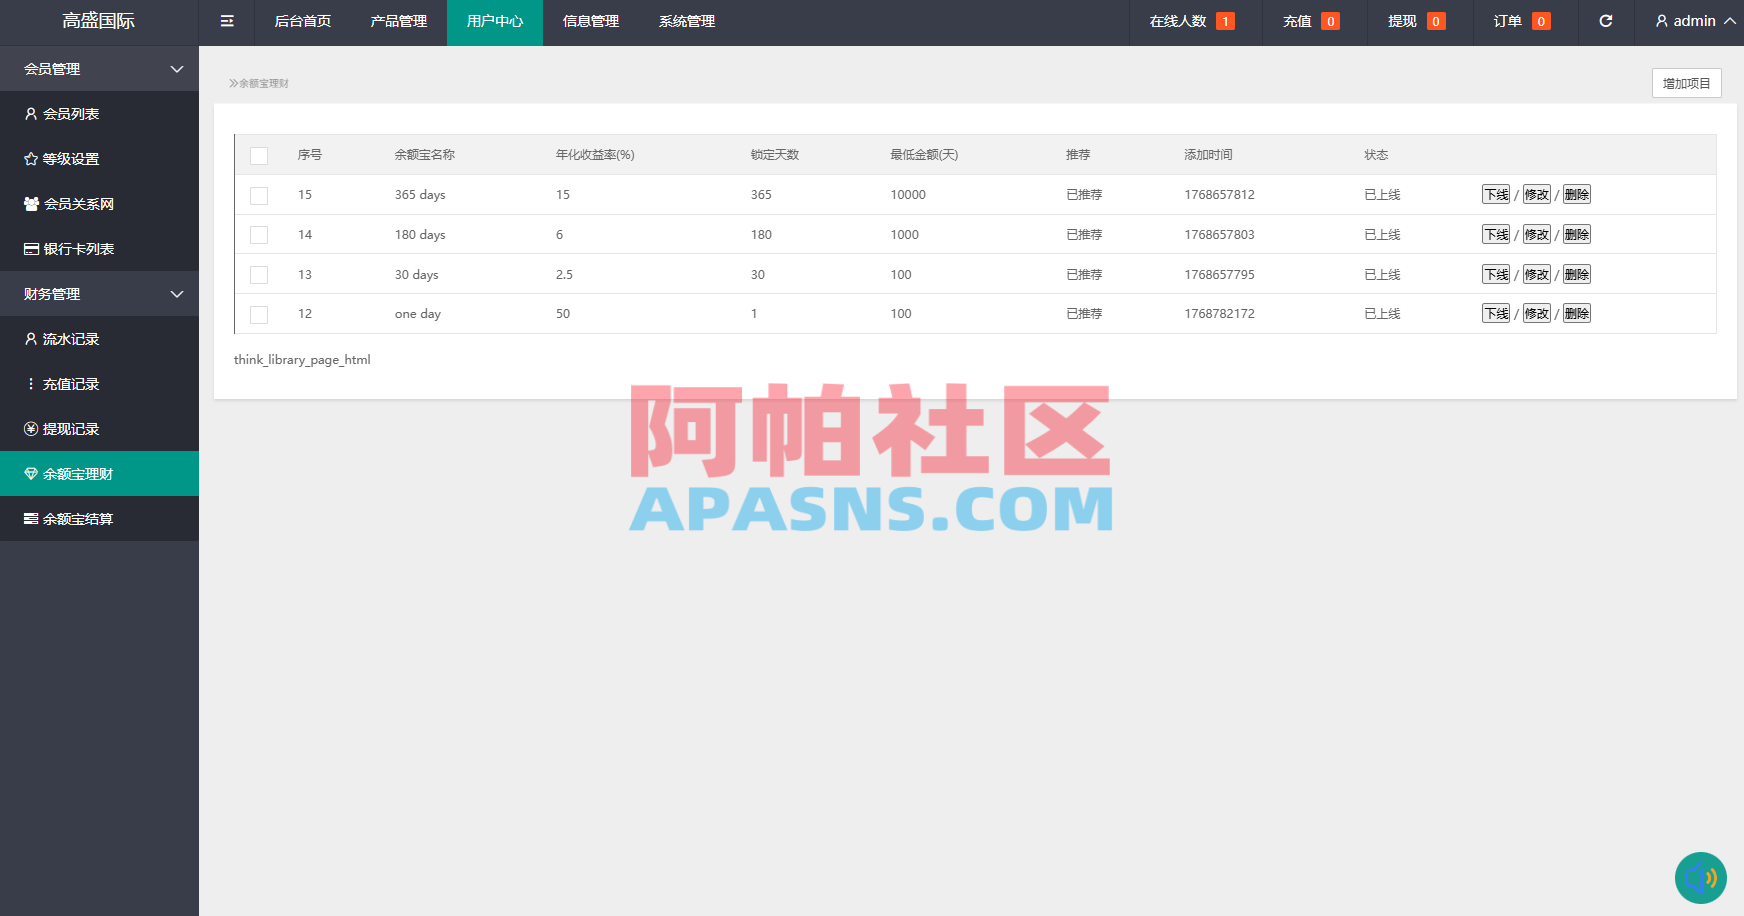1744x916 pixels.
Task: Click 修改 for the 30 days row
Action: click(1537, 275)
